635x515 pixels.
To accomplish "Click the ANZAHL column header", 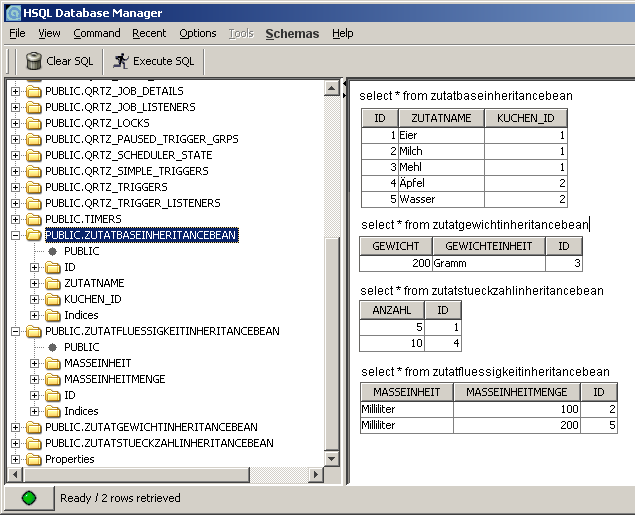I will coord(392,310).
